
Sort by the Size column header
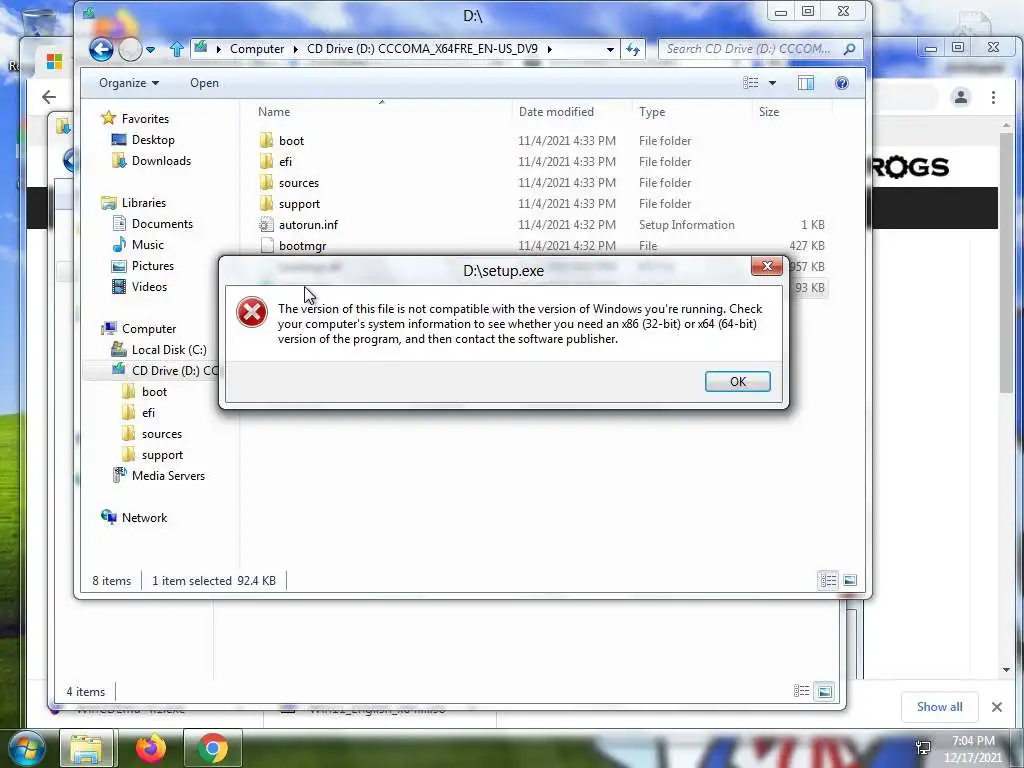769,112
